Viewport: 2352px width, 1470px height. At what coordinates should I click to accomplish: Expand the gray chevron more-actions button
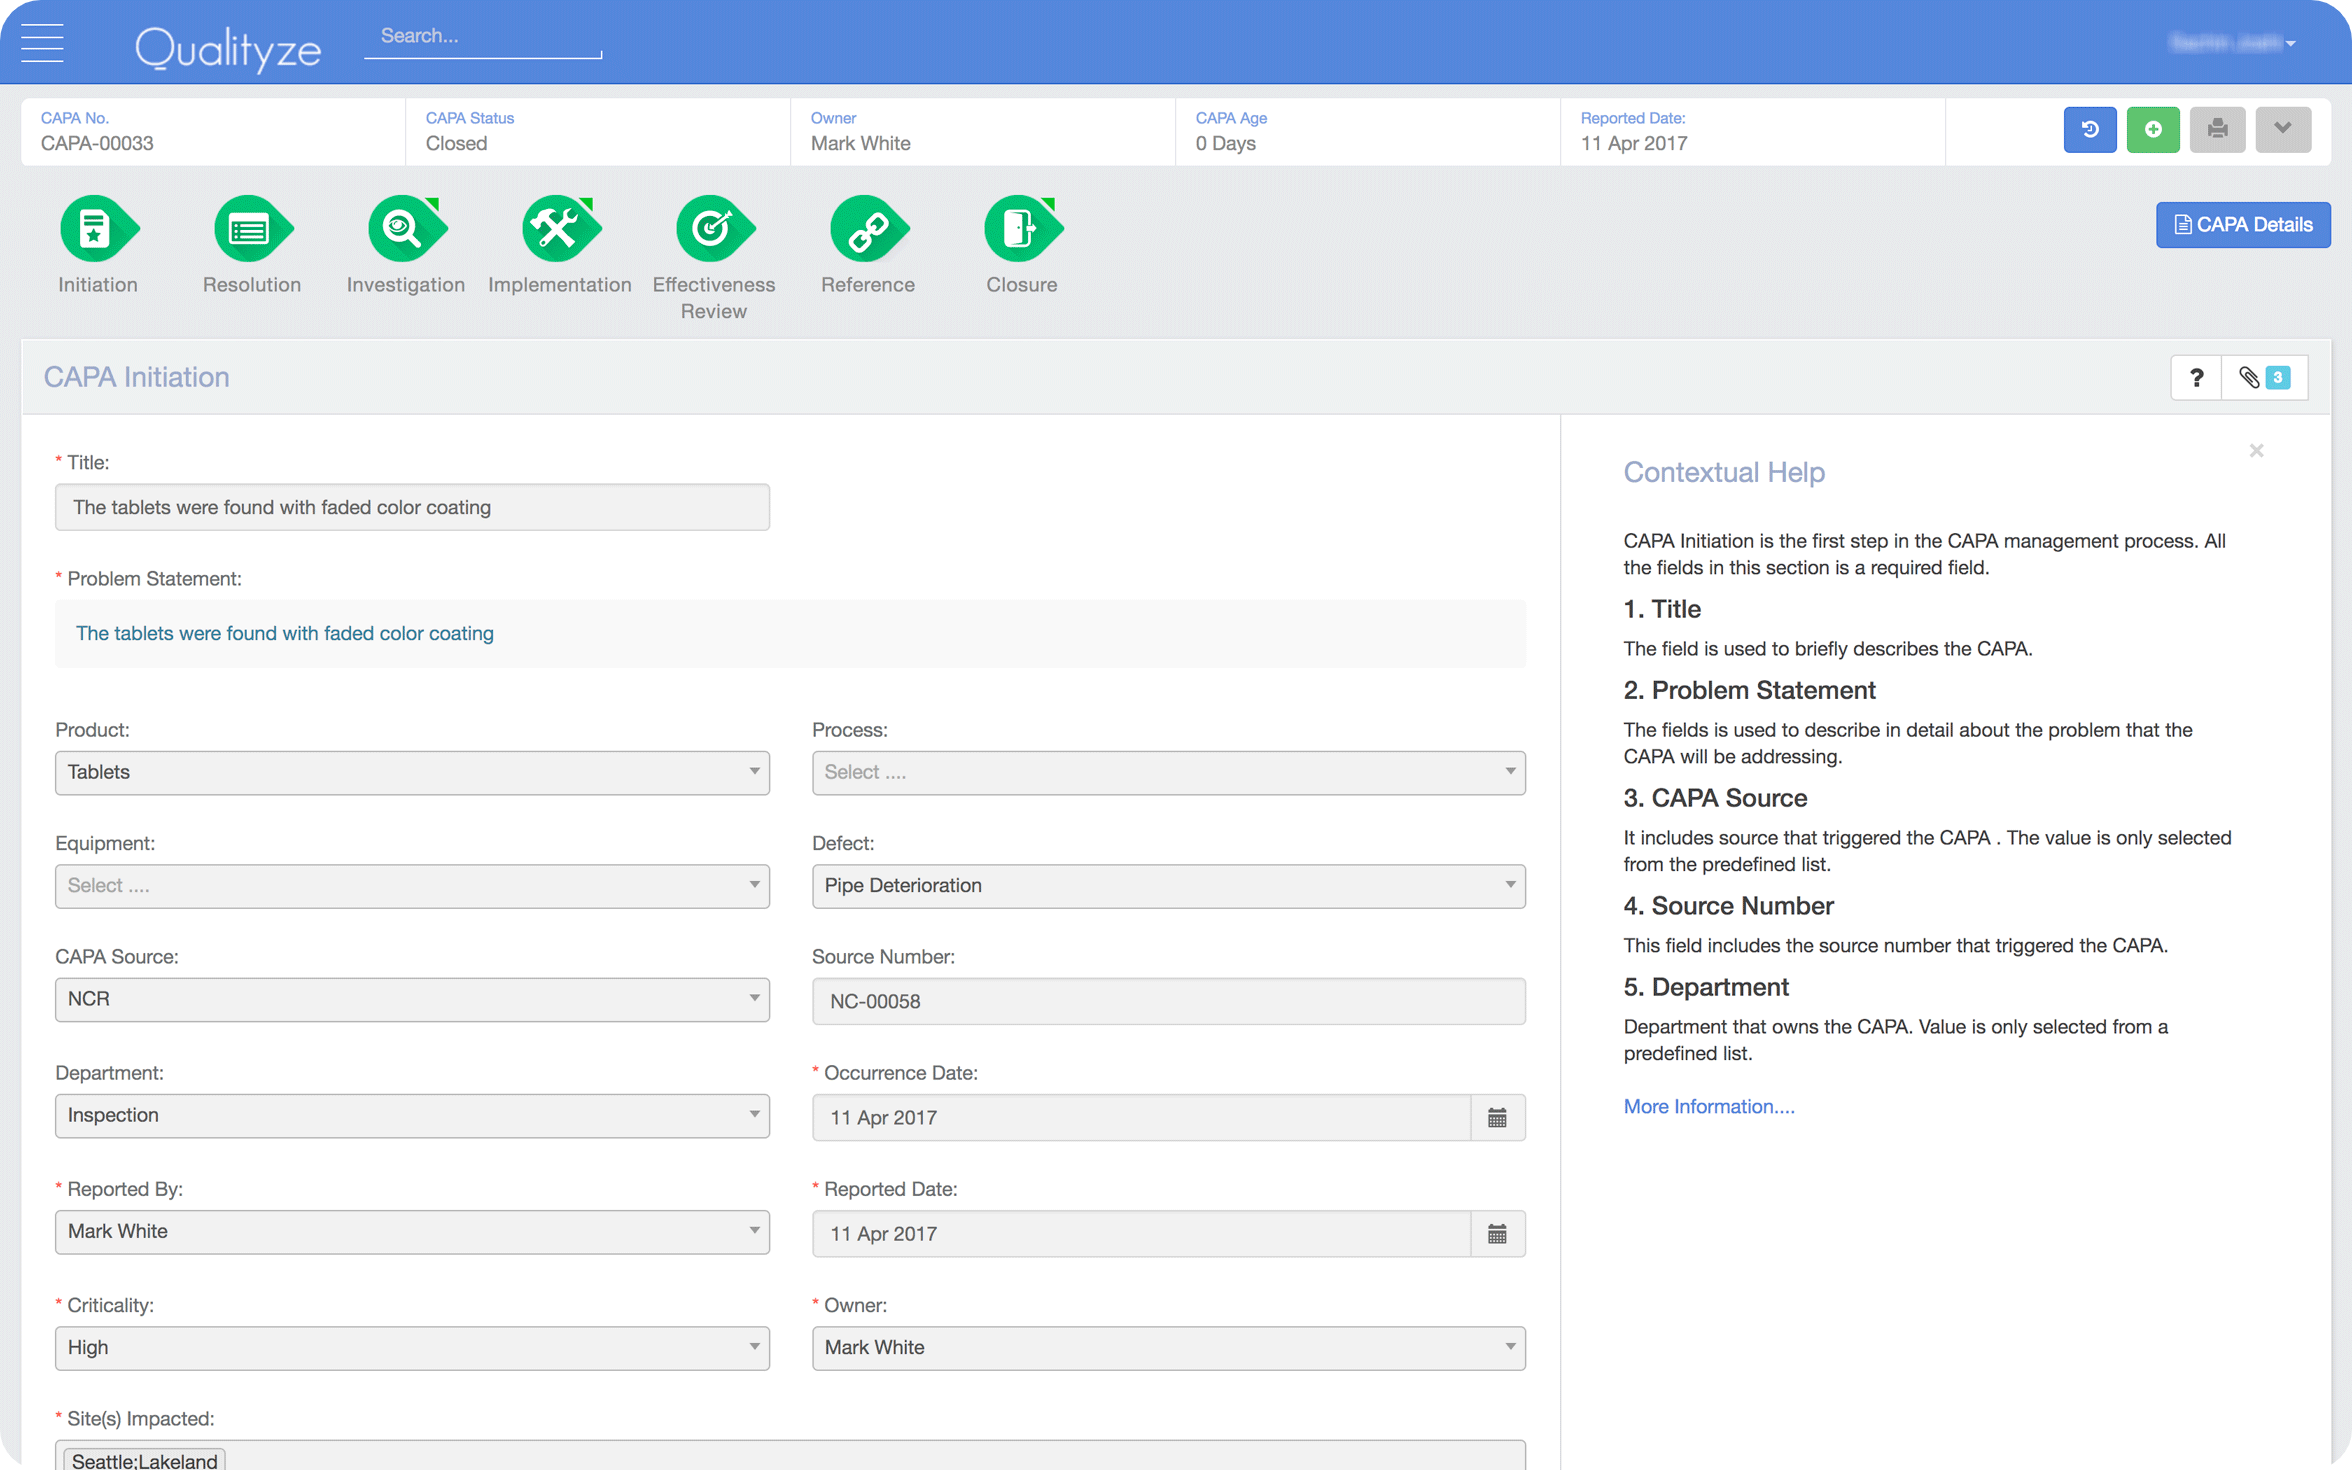(x=2282, y=130)
